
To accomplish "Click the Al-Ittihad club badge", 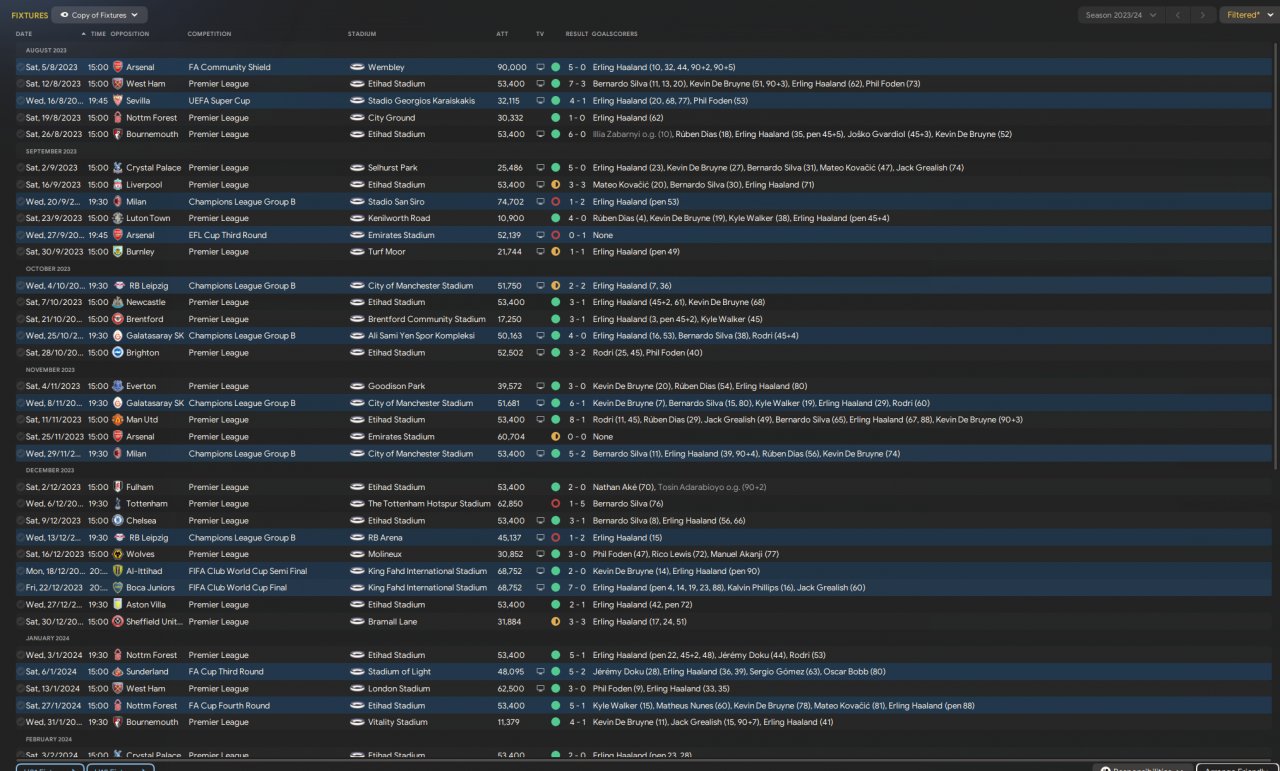I will (118, 571).
